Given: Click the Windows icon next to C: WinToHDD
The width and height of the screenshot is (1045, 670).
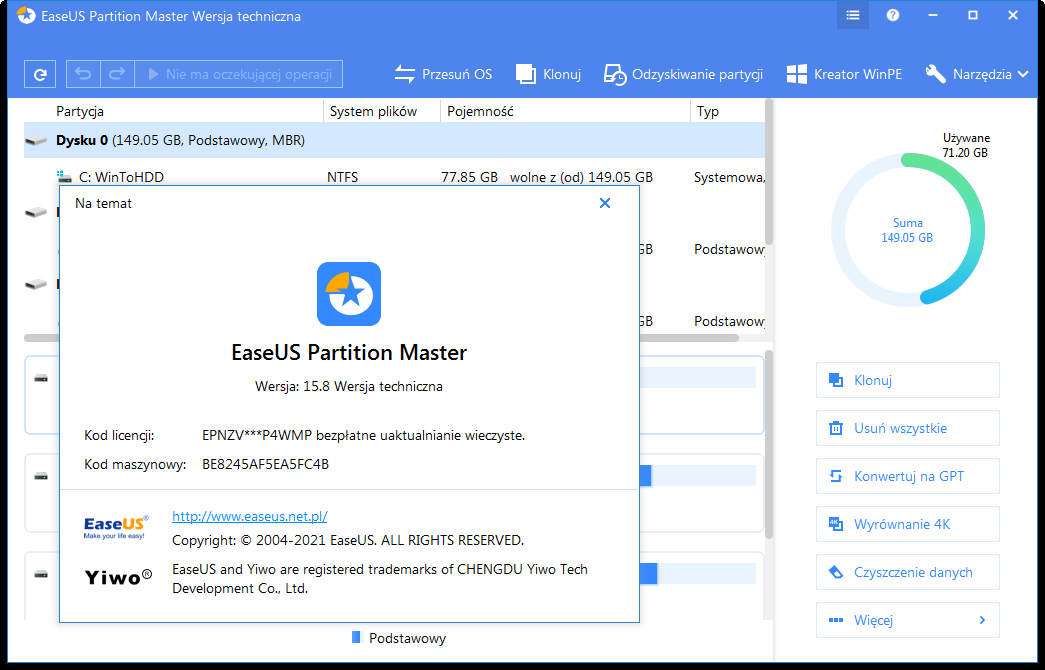Looking at the screenshot, I should click(x=64, y=177).
